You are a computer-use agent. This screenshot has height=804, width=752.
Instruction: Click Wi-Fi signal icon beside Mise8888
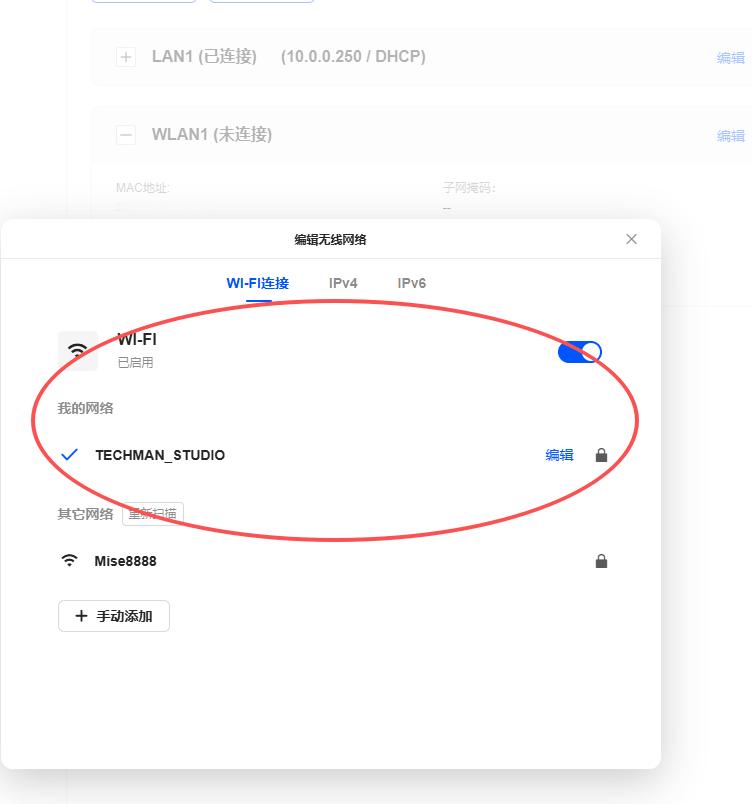[69, 560]
